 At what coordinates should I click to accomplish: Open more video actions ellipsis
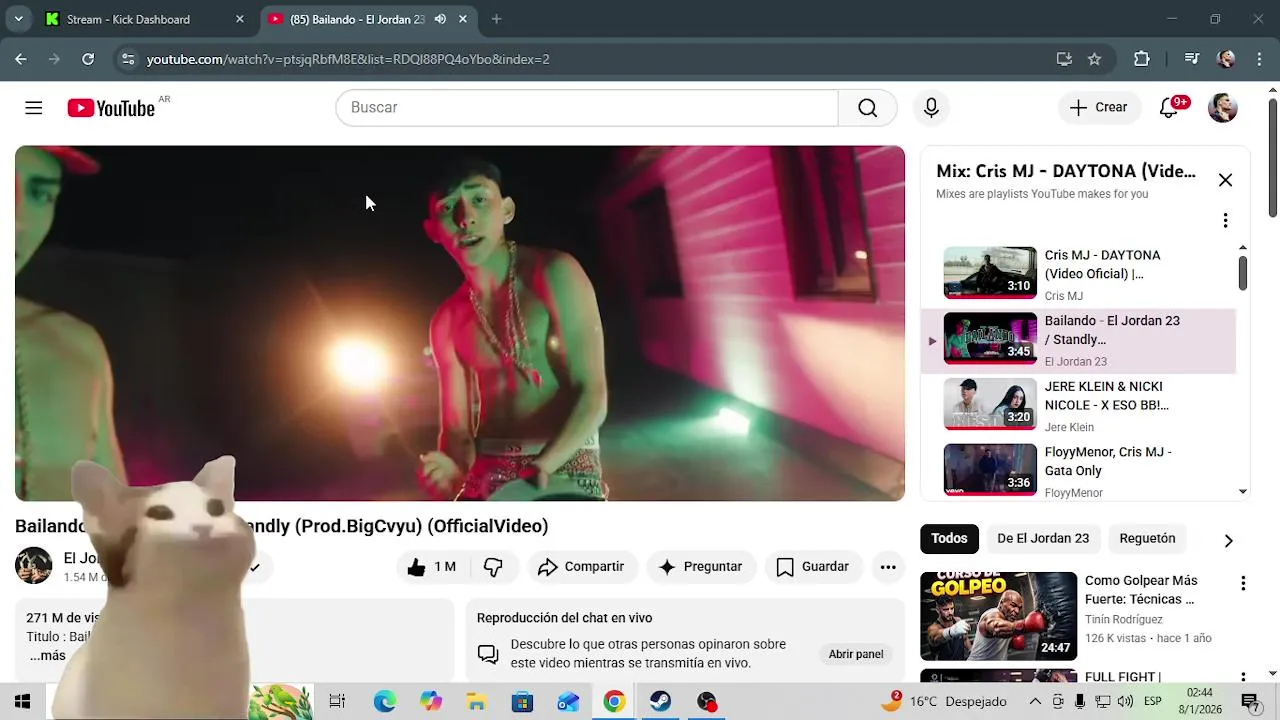coord(888,567)
